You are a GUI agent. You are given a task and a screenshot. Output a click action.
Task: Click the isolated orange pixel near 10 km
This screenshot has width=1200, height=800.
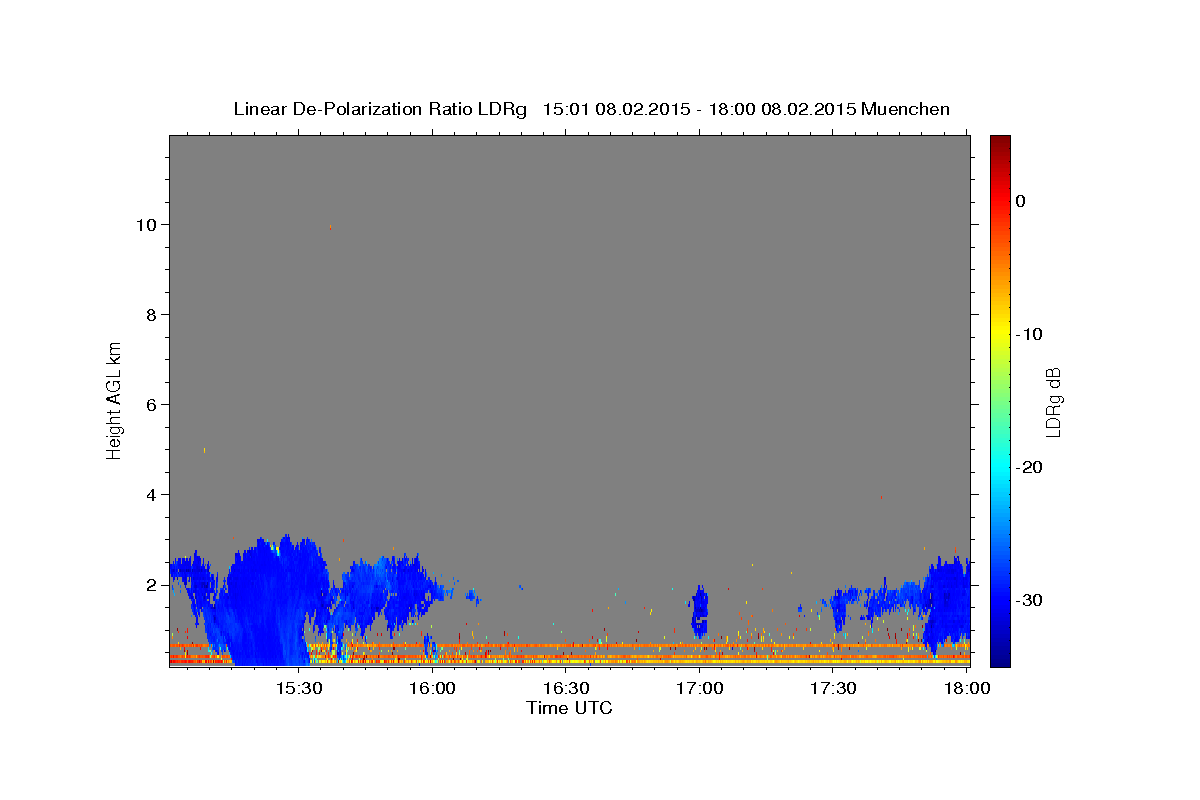pos(330,227)
